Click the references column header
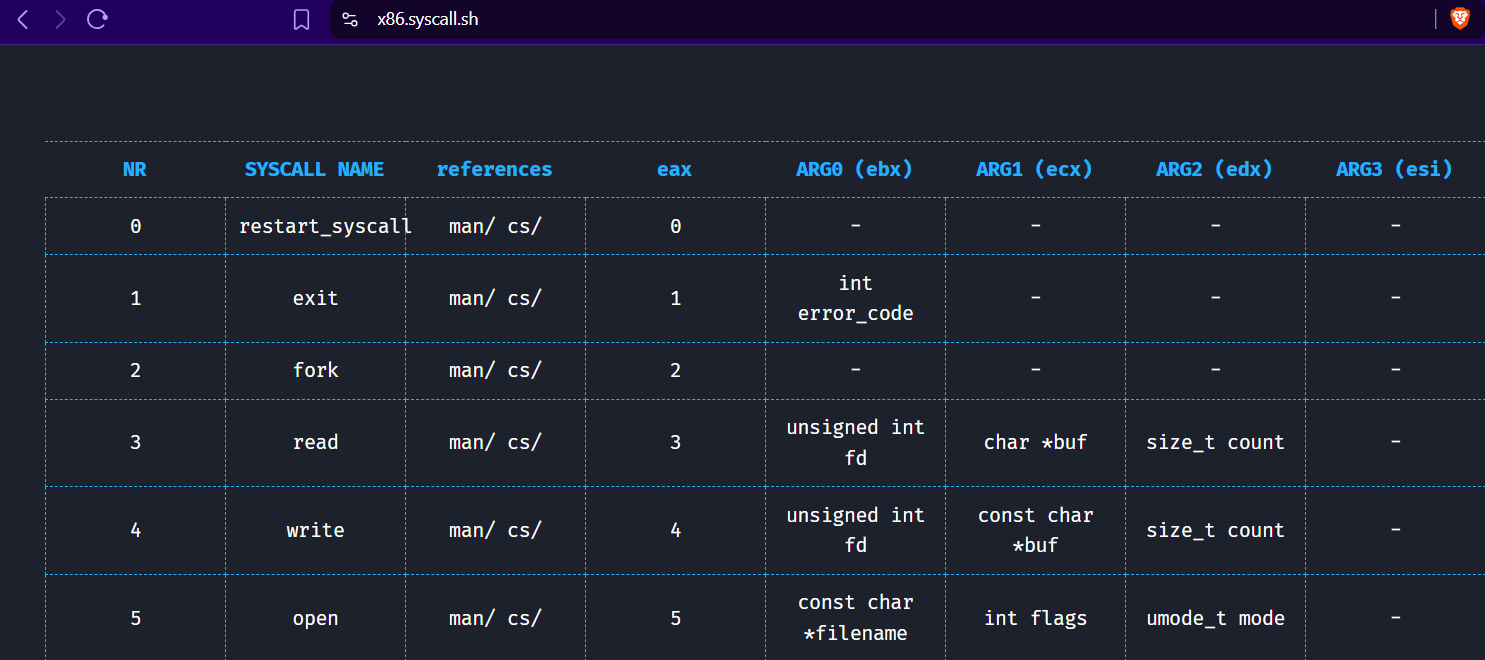This screenshot has width=1485, height=660. coord(494,169)
